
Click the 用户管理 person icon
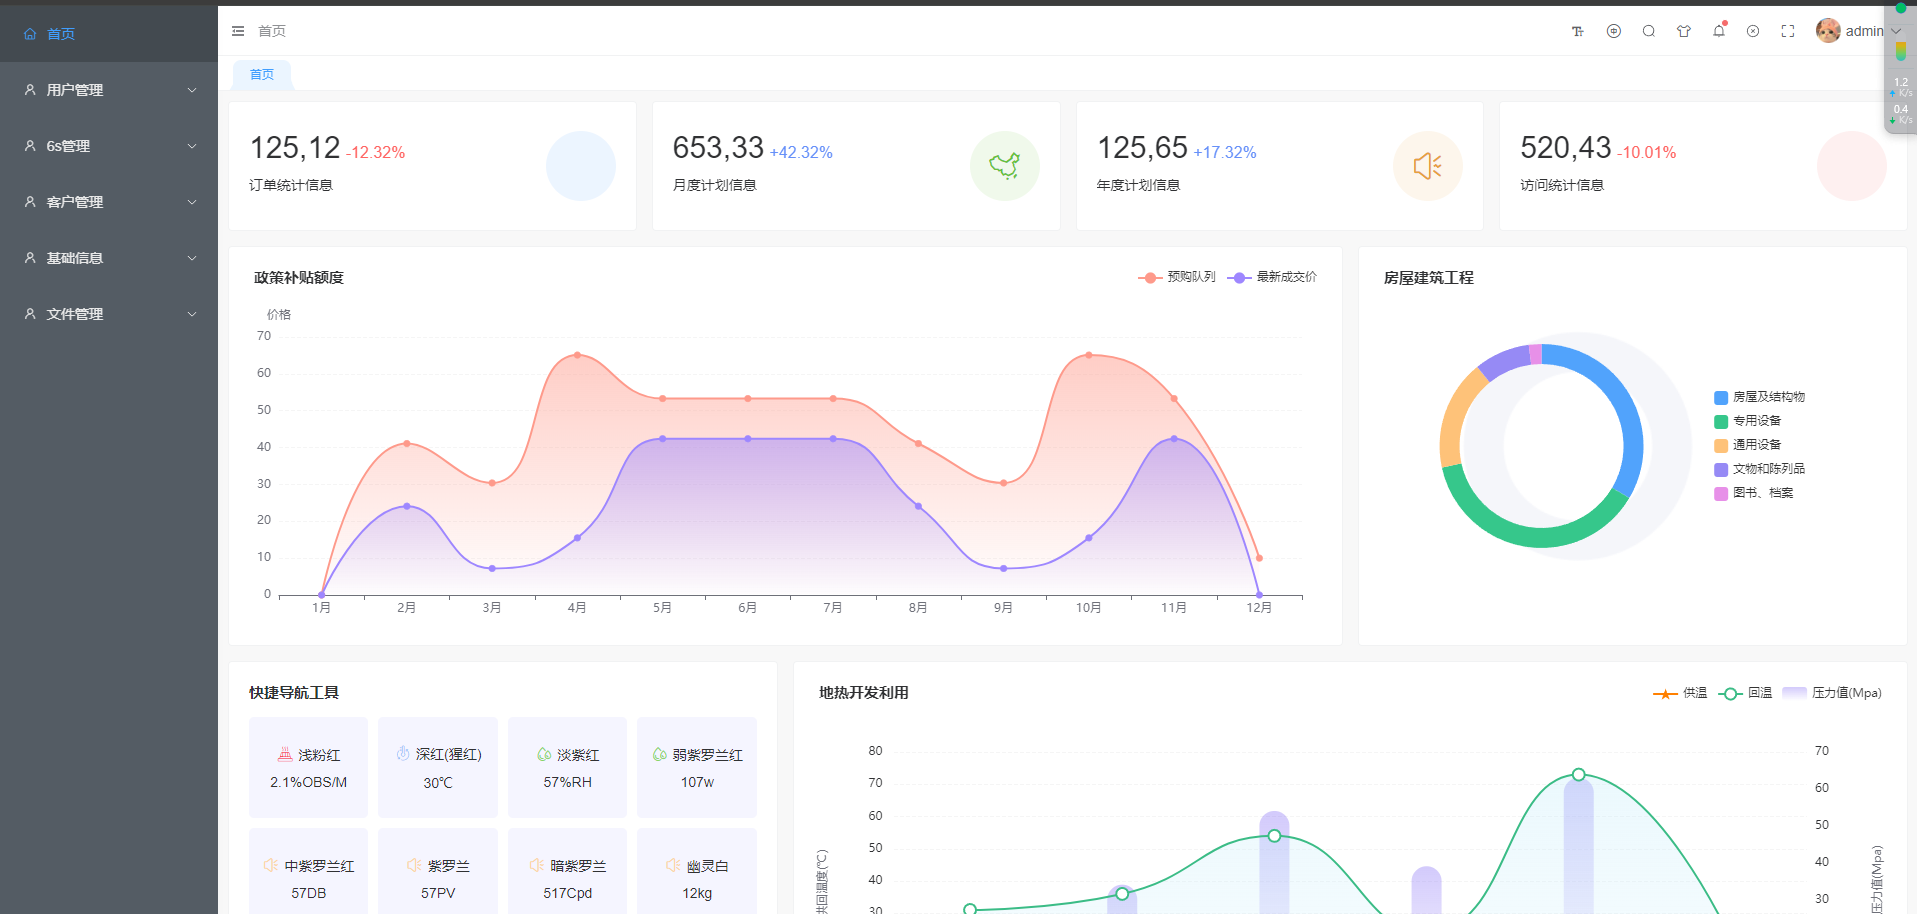coord(30,90)
